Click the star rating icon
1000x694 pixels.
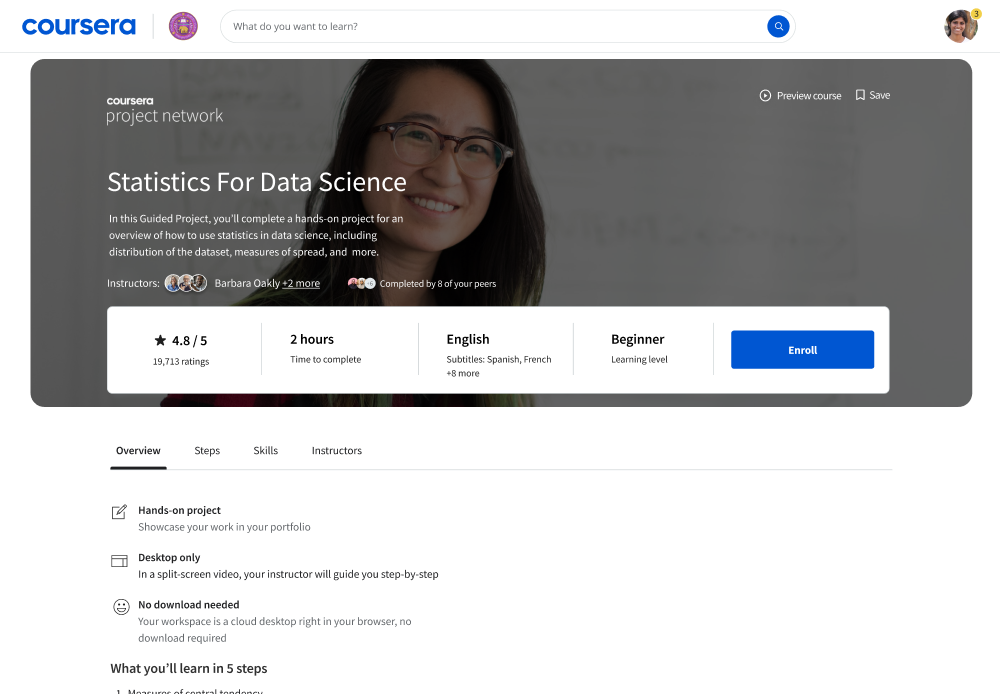[x=160, y=340]
